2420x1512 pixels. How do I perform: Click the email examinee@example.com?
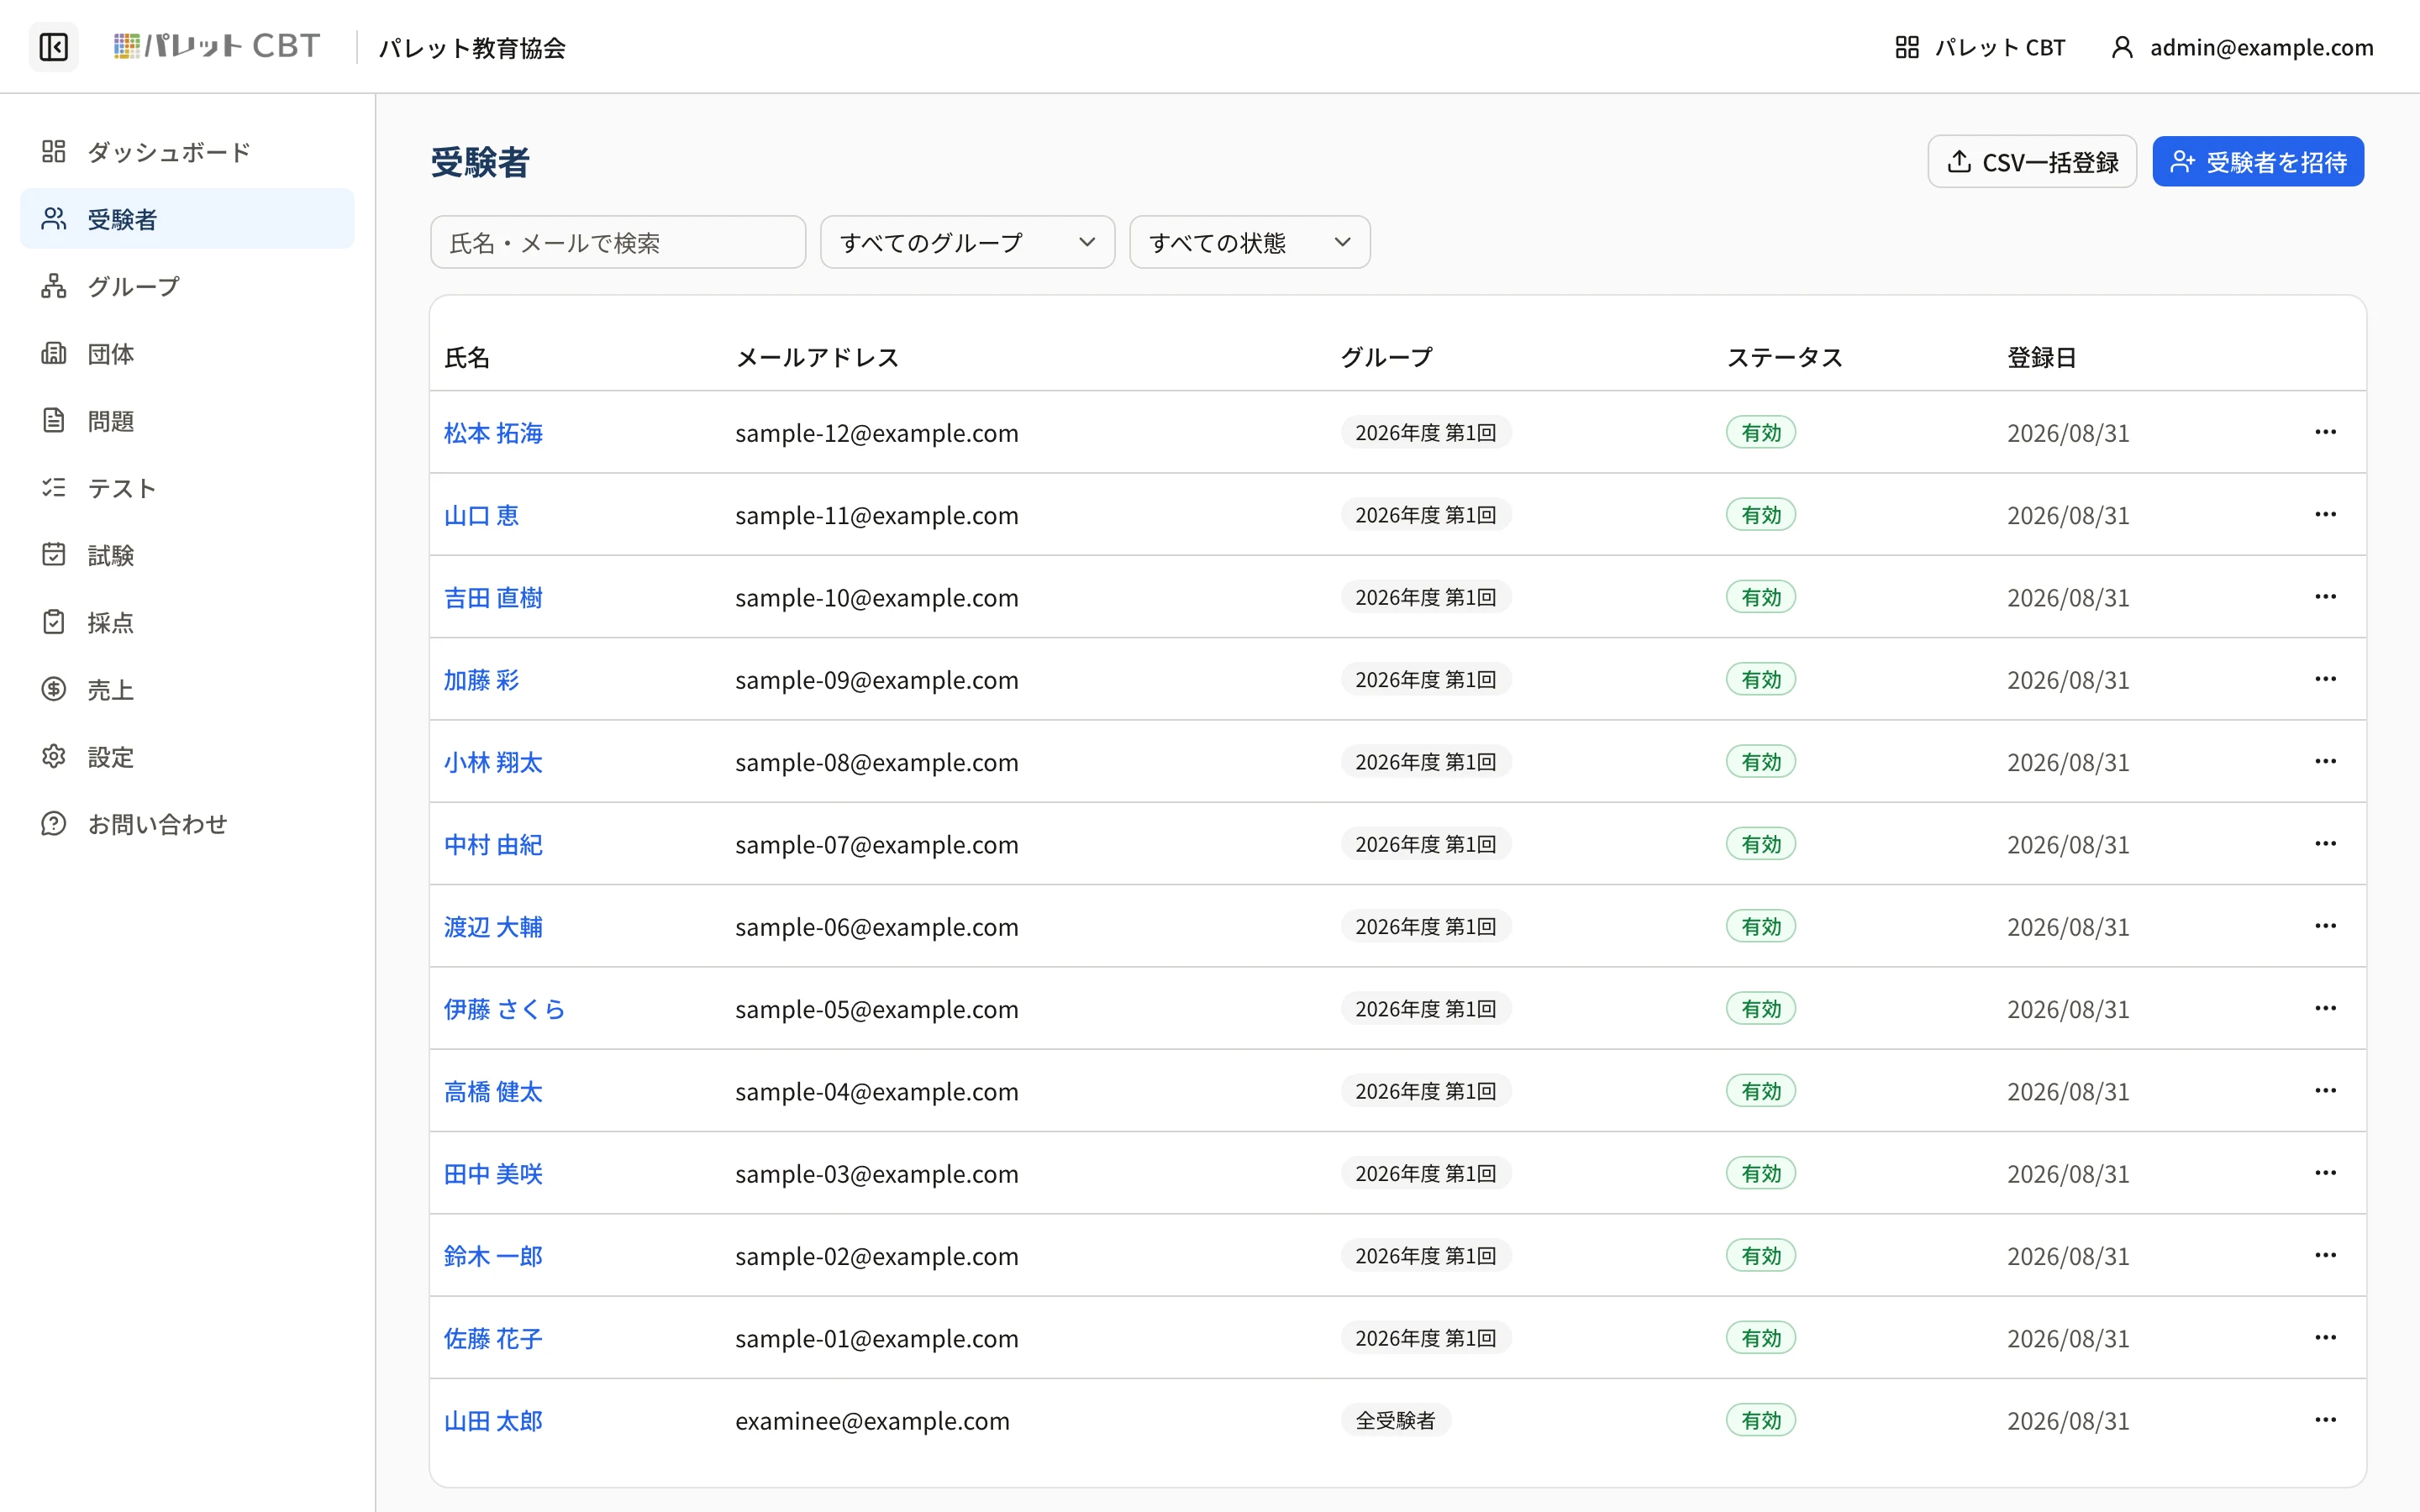click(872, 1421)
